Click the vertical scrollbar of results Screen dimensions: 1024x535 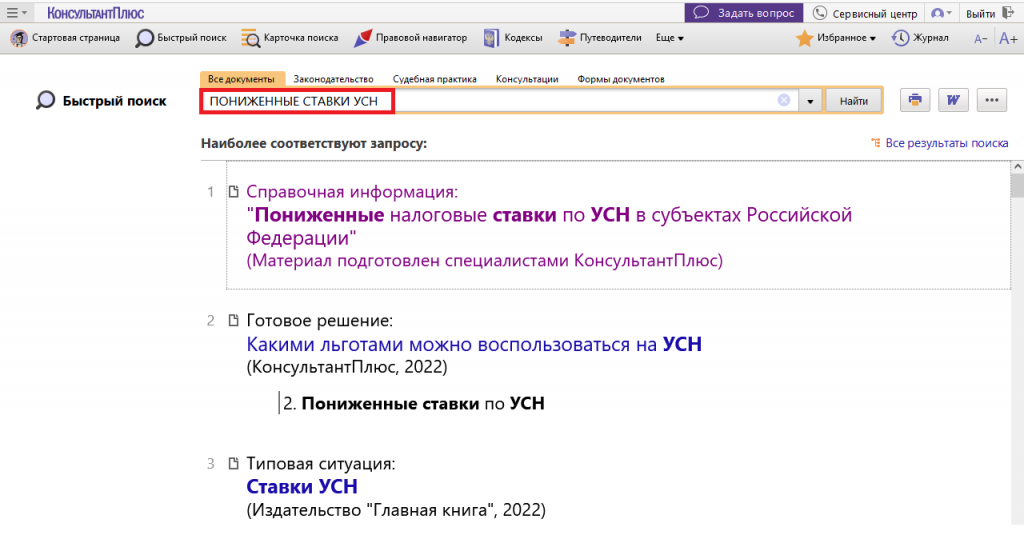pyautogui.click(x=1016, y=350)
